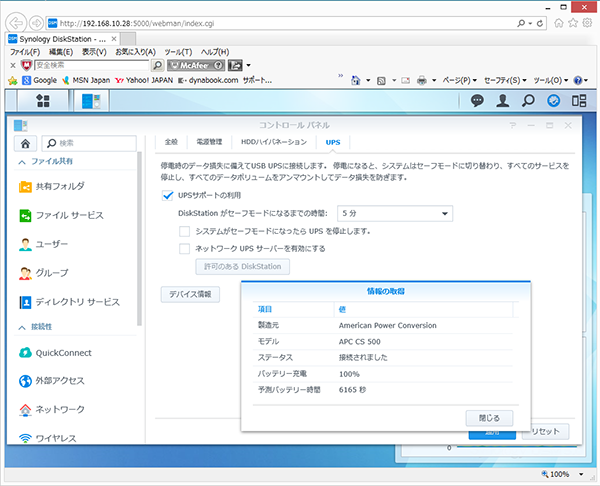Image resolution: width=600 pixels, height=486 pixels.
Task: Collapse the 接続性 sidebar section
Action: pos(22,327)
